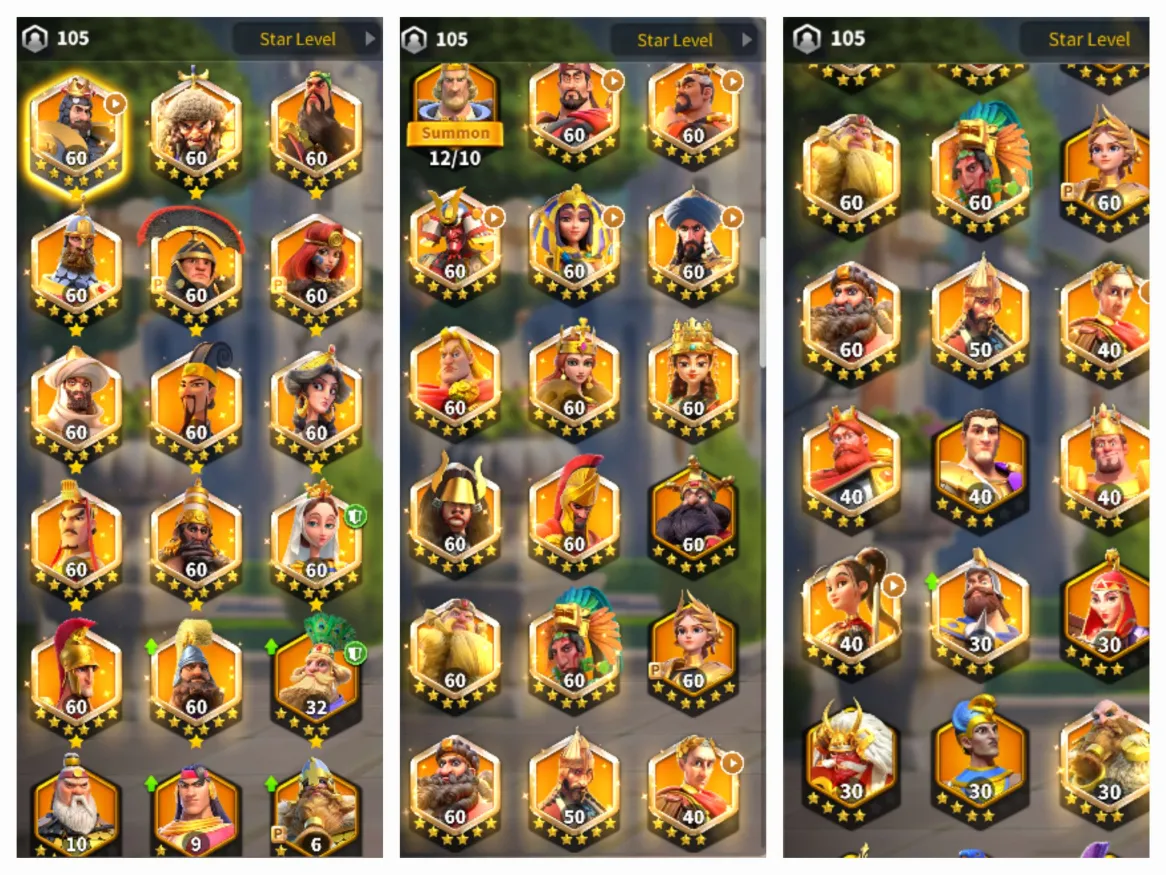Click the Star Level label without arrow

pos(1089,39)
